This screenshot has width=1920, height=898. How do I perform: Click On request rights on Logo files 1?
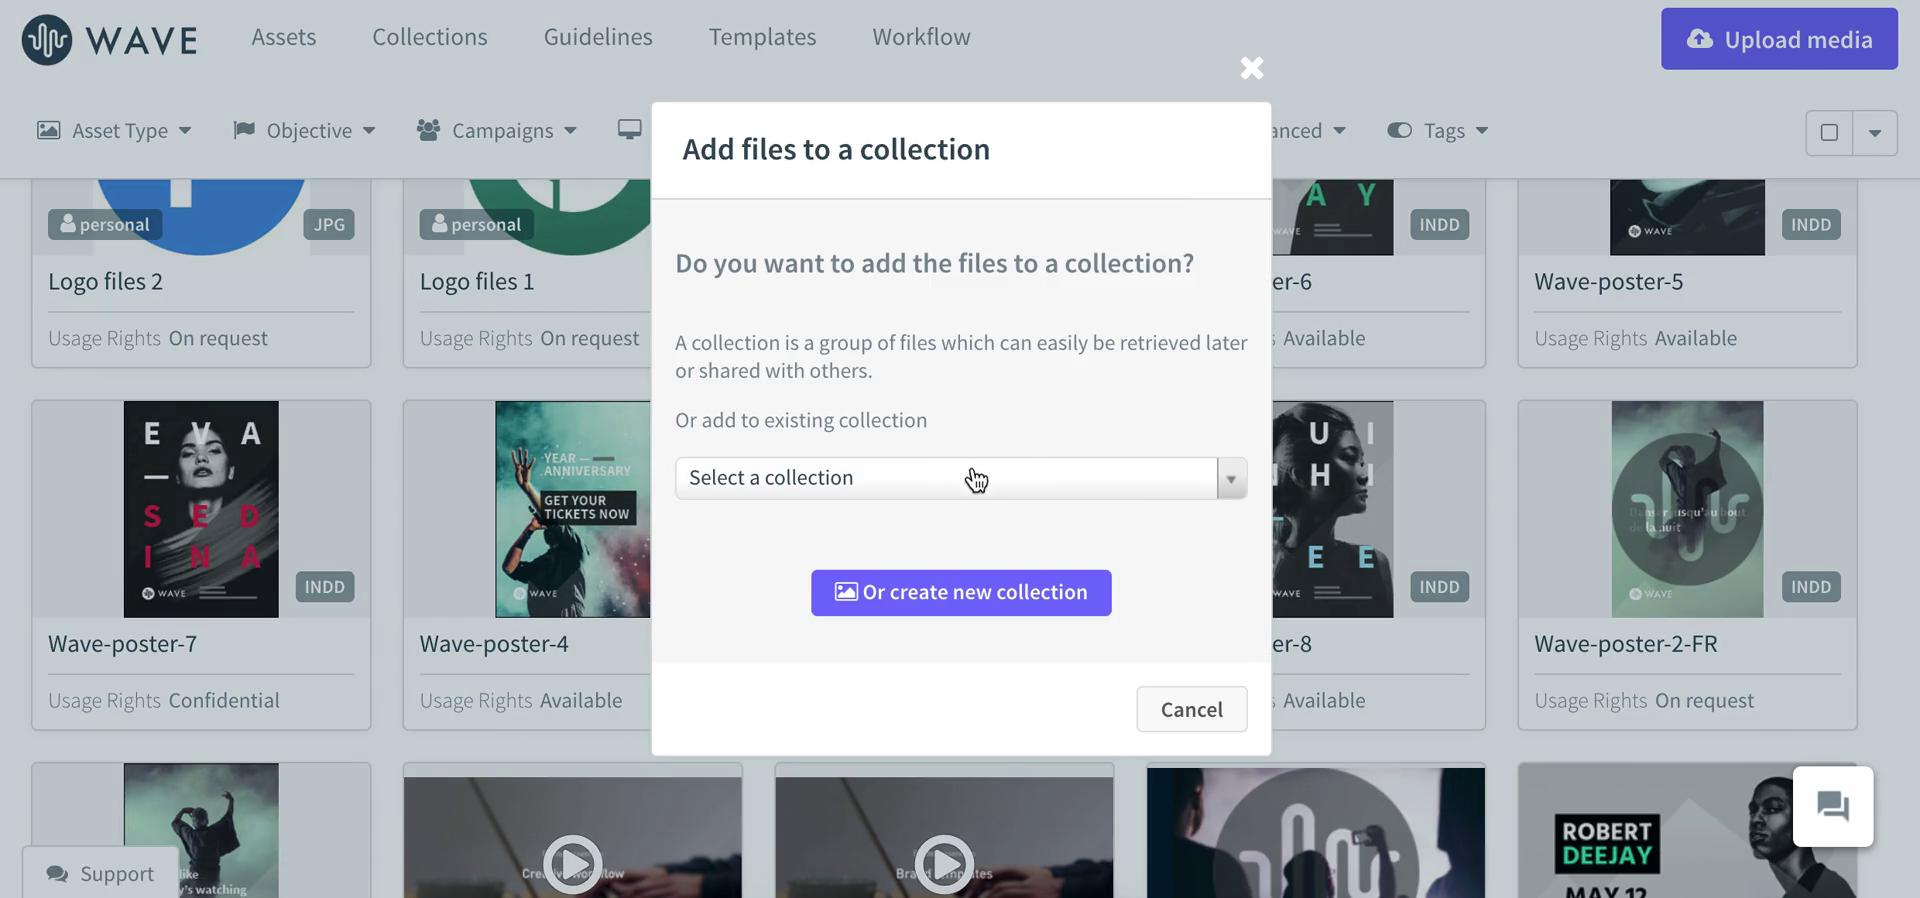[x=589, y=338]
